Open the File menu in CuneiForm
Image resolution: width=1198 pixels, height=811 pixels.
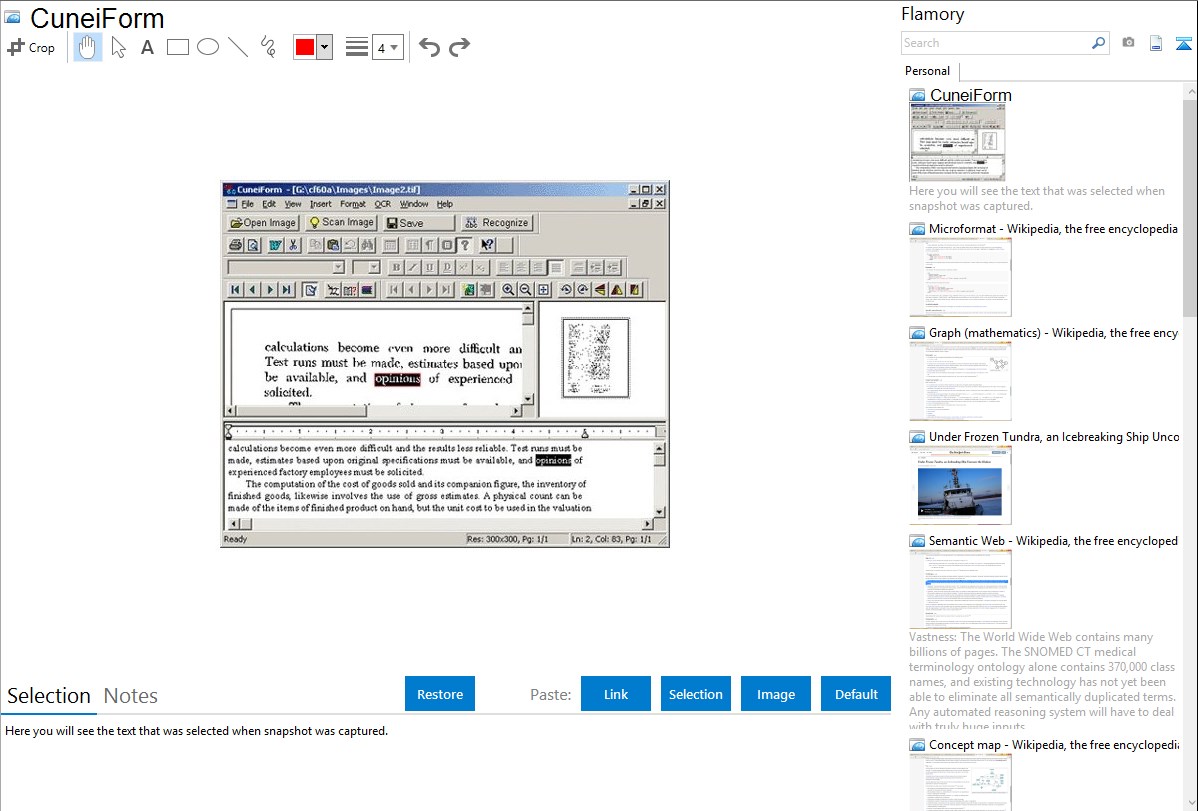point(248,204)
